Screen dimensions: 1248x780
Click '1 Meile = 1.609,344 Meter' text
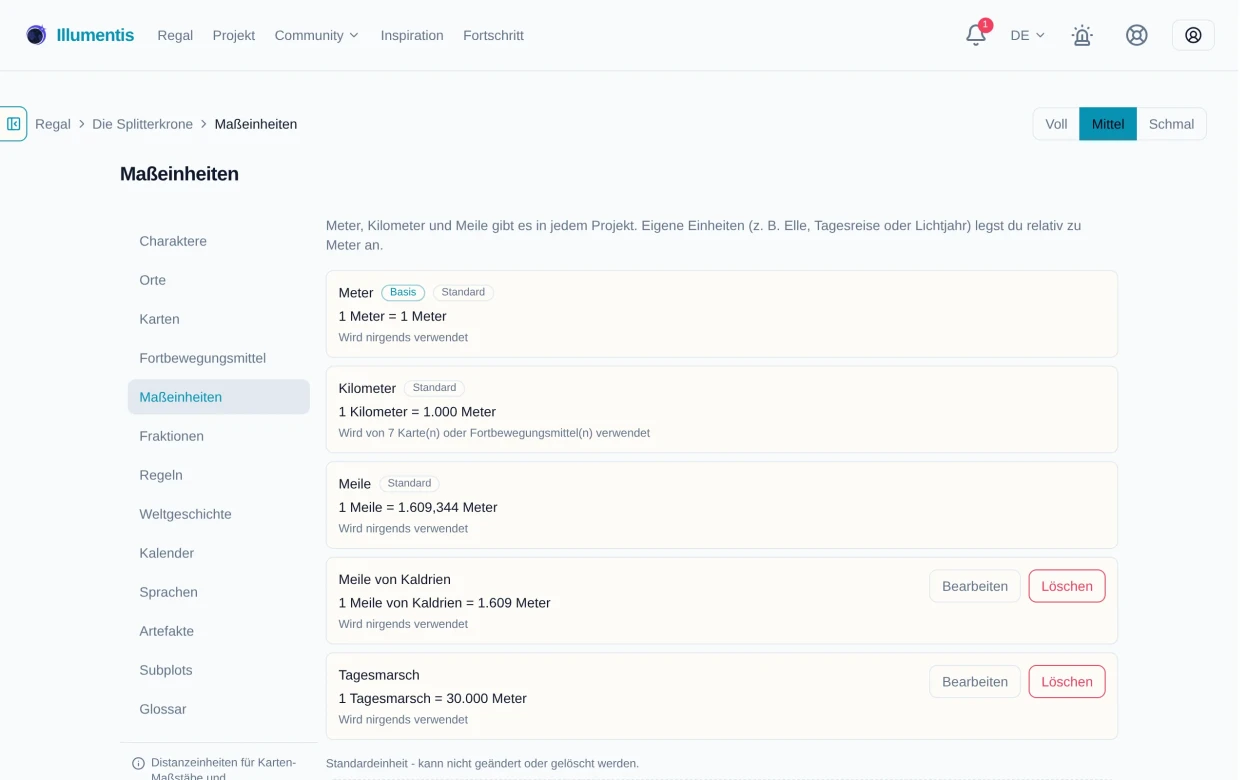click(x=418, y=507)
